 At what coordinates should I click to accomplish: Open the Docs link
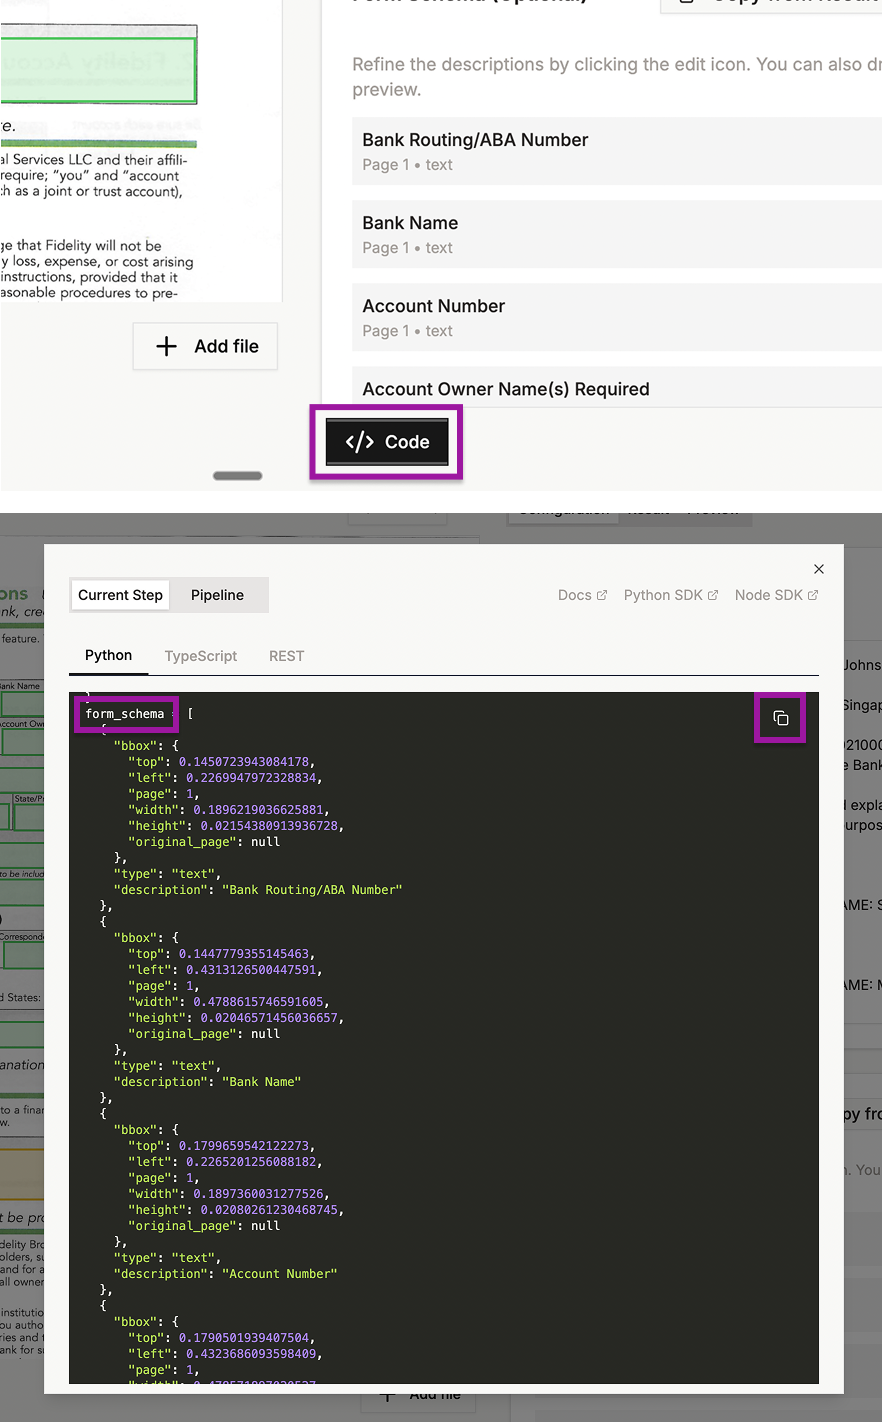tap(582, 595)
